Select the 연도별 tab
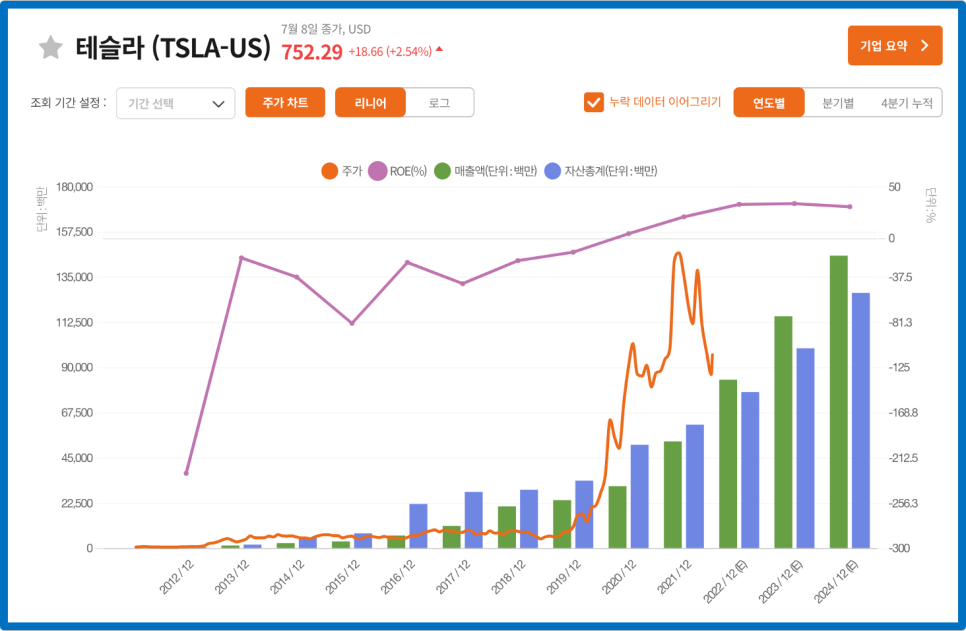 769,102
